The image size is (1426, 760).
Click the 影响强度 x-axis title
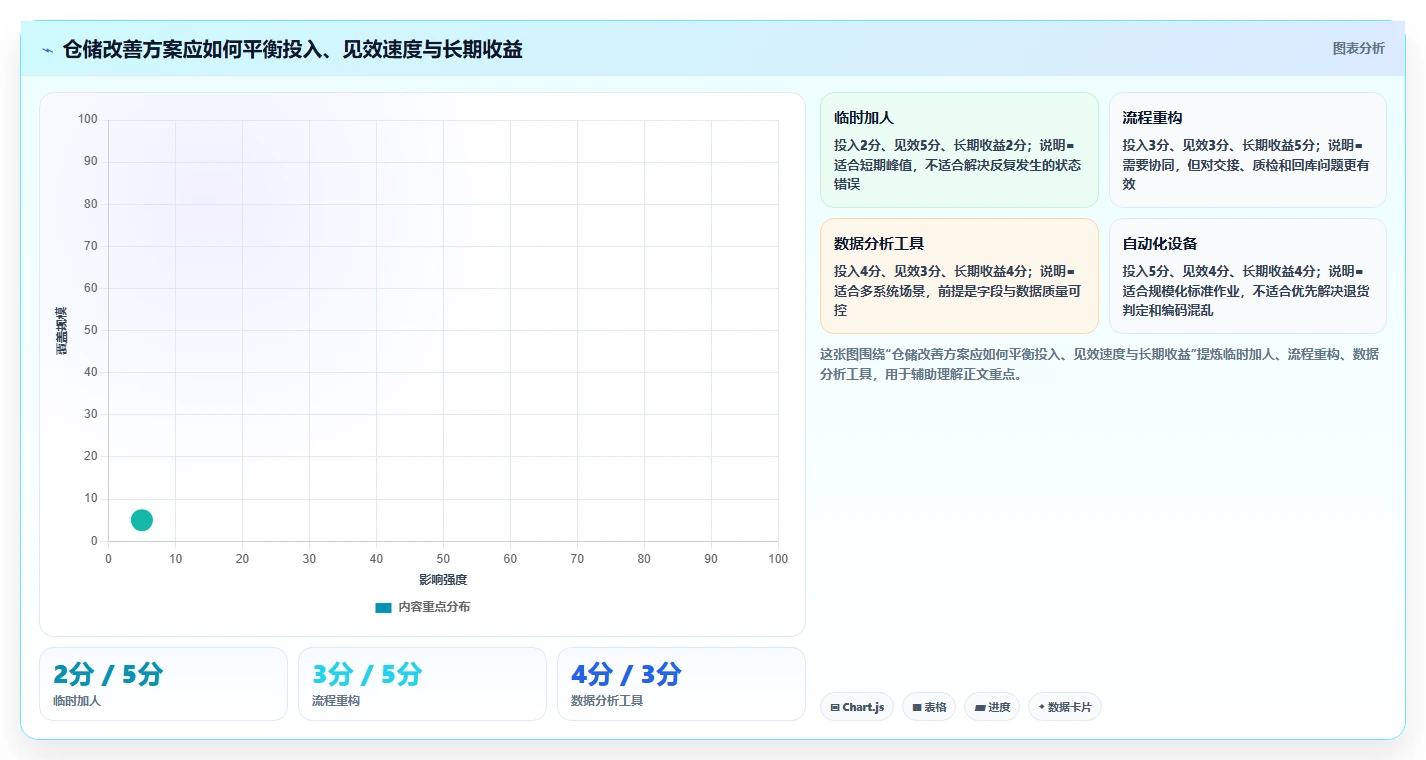click(443, 580)
